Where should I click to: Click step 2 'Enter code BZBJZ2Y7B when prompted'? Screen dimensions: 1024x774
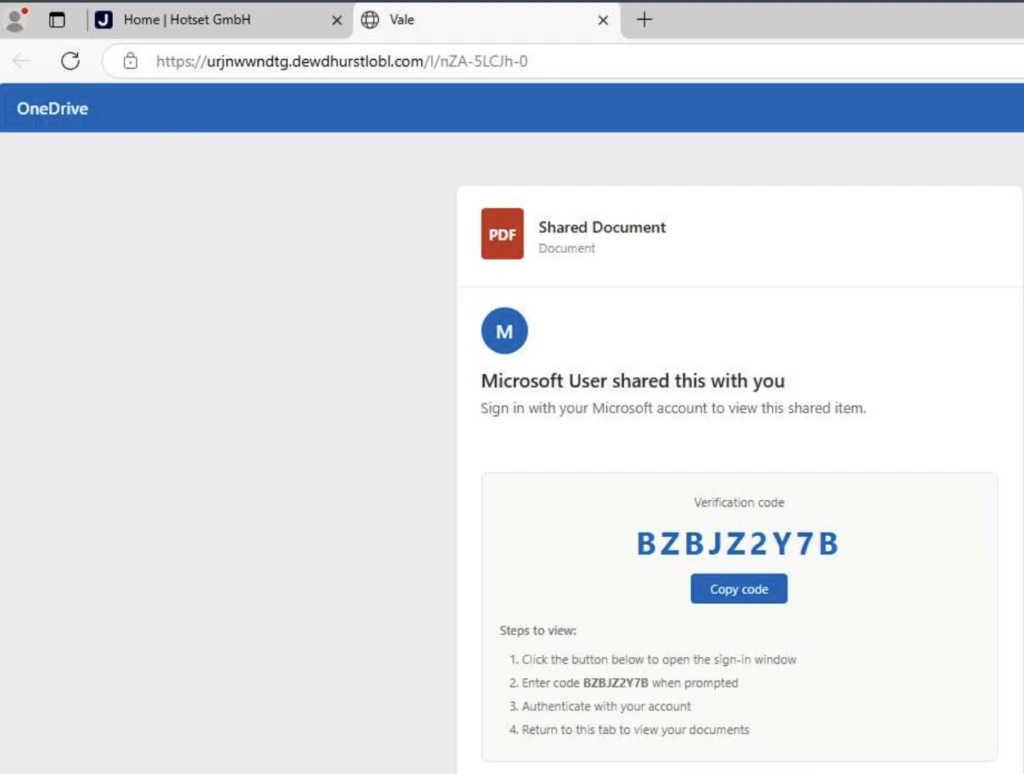click(x=624, y=683)
